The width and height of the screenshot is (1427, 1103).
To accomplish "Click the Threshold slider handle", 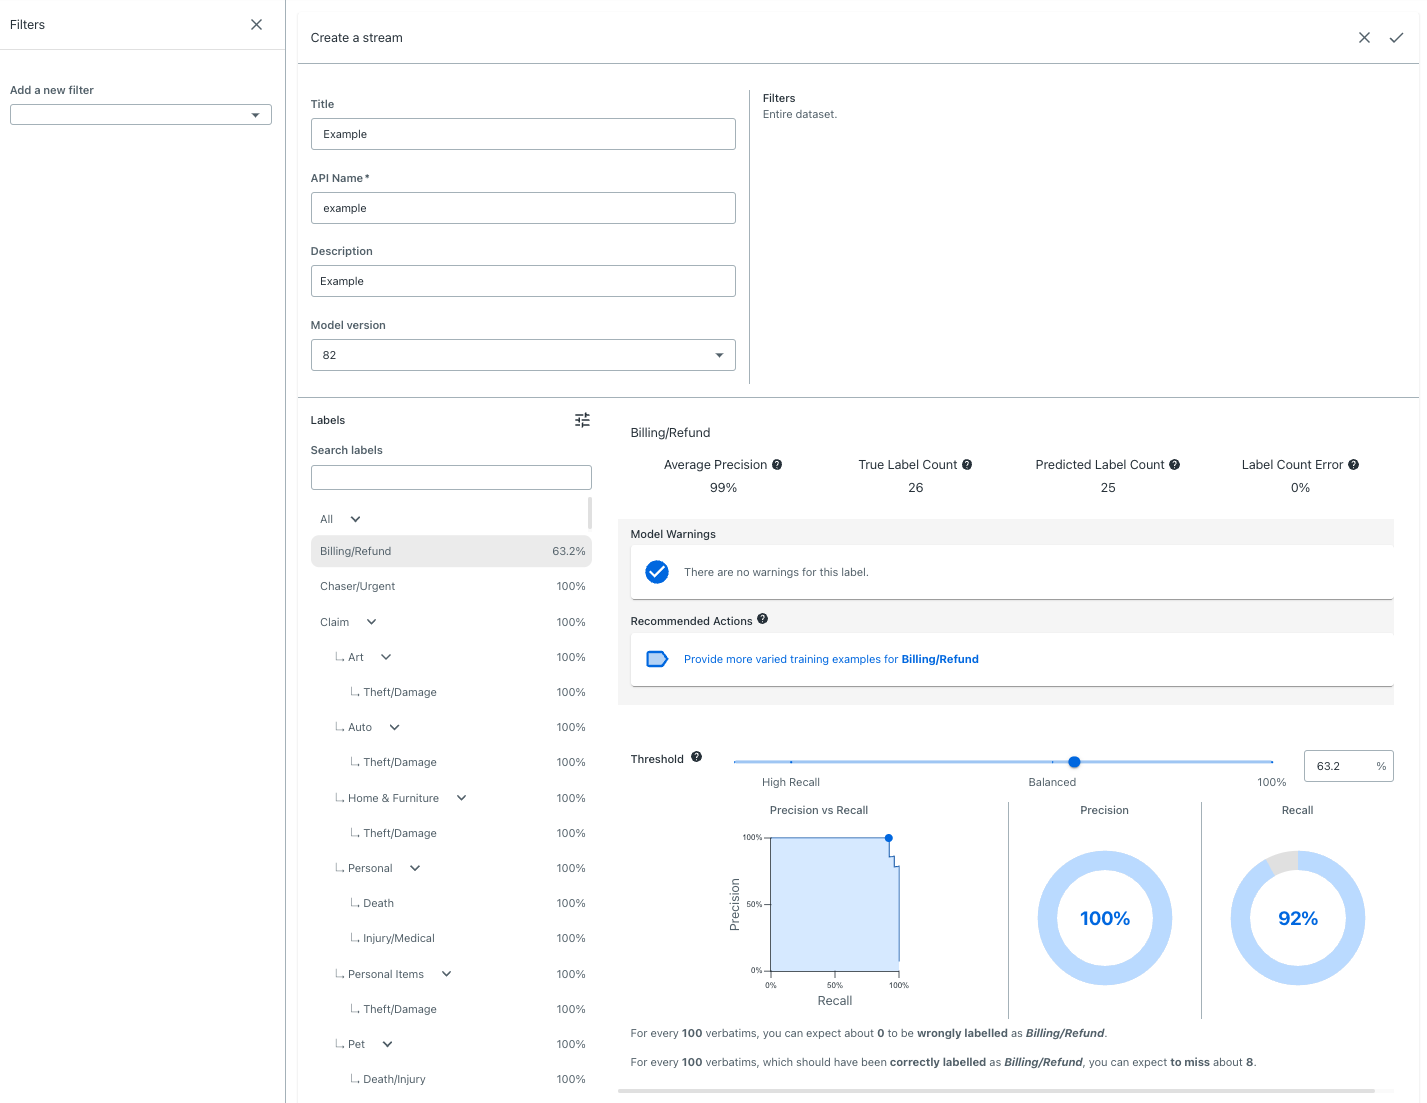I will point(1074,762).
